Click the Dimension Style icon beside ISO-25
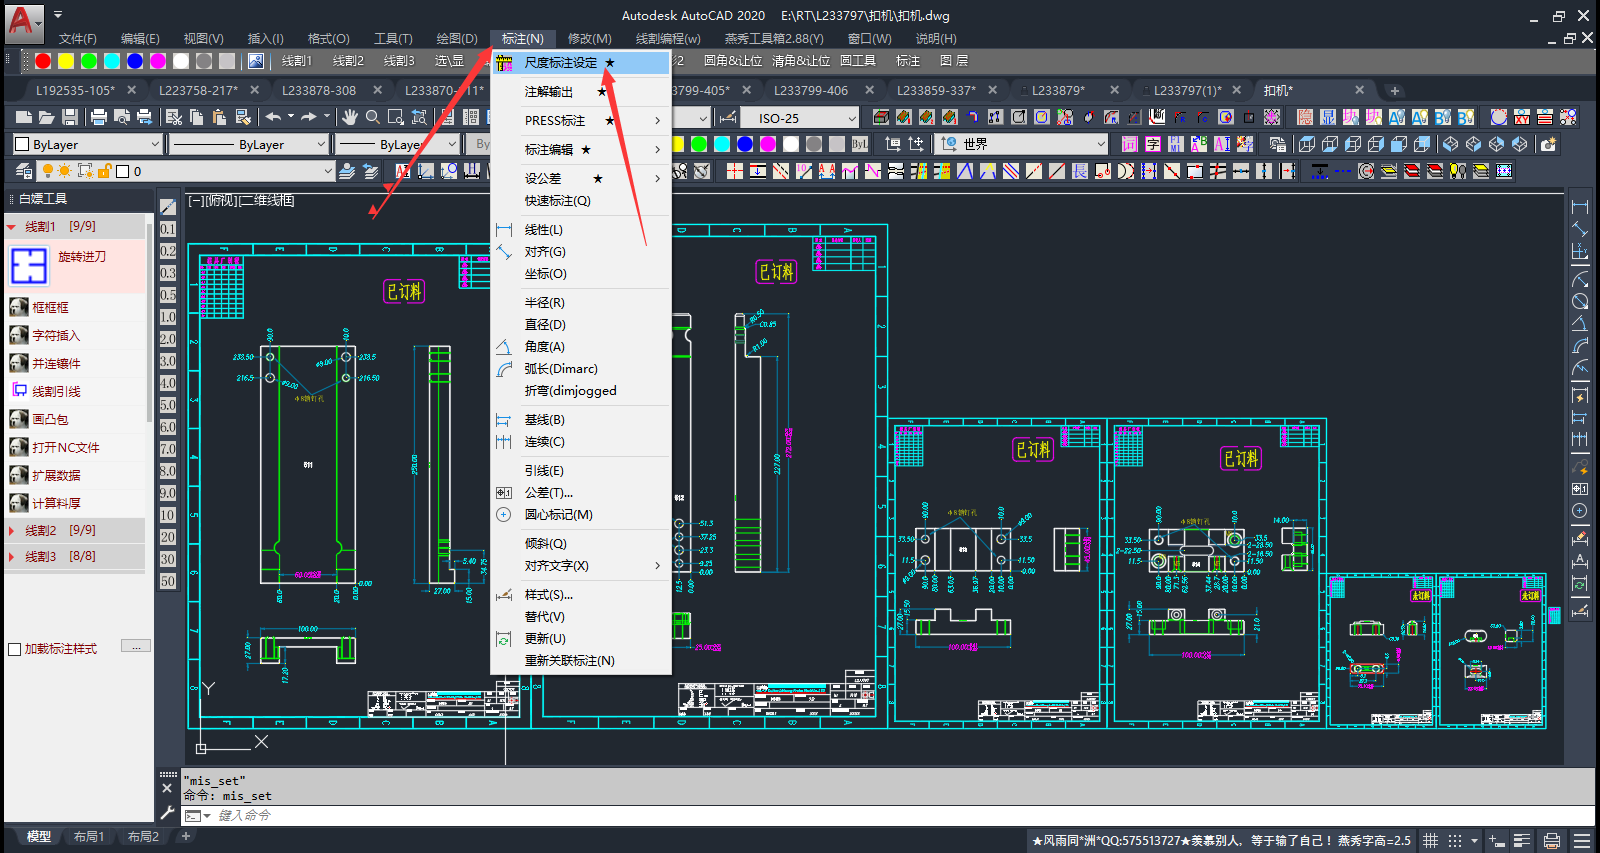 point(728,117)
